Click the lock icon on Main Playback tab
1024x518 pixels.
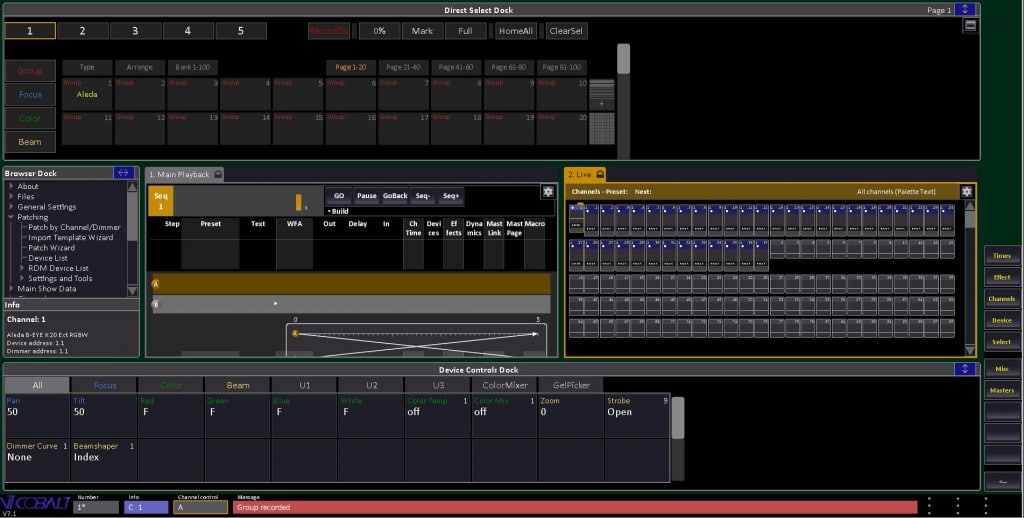(218, 174)
